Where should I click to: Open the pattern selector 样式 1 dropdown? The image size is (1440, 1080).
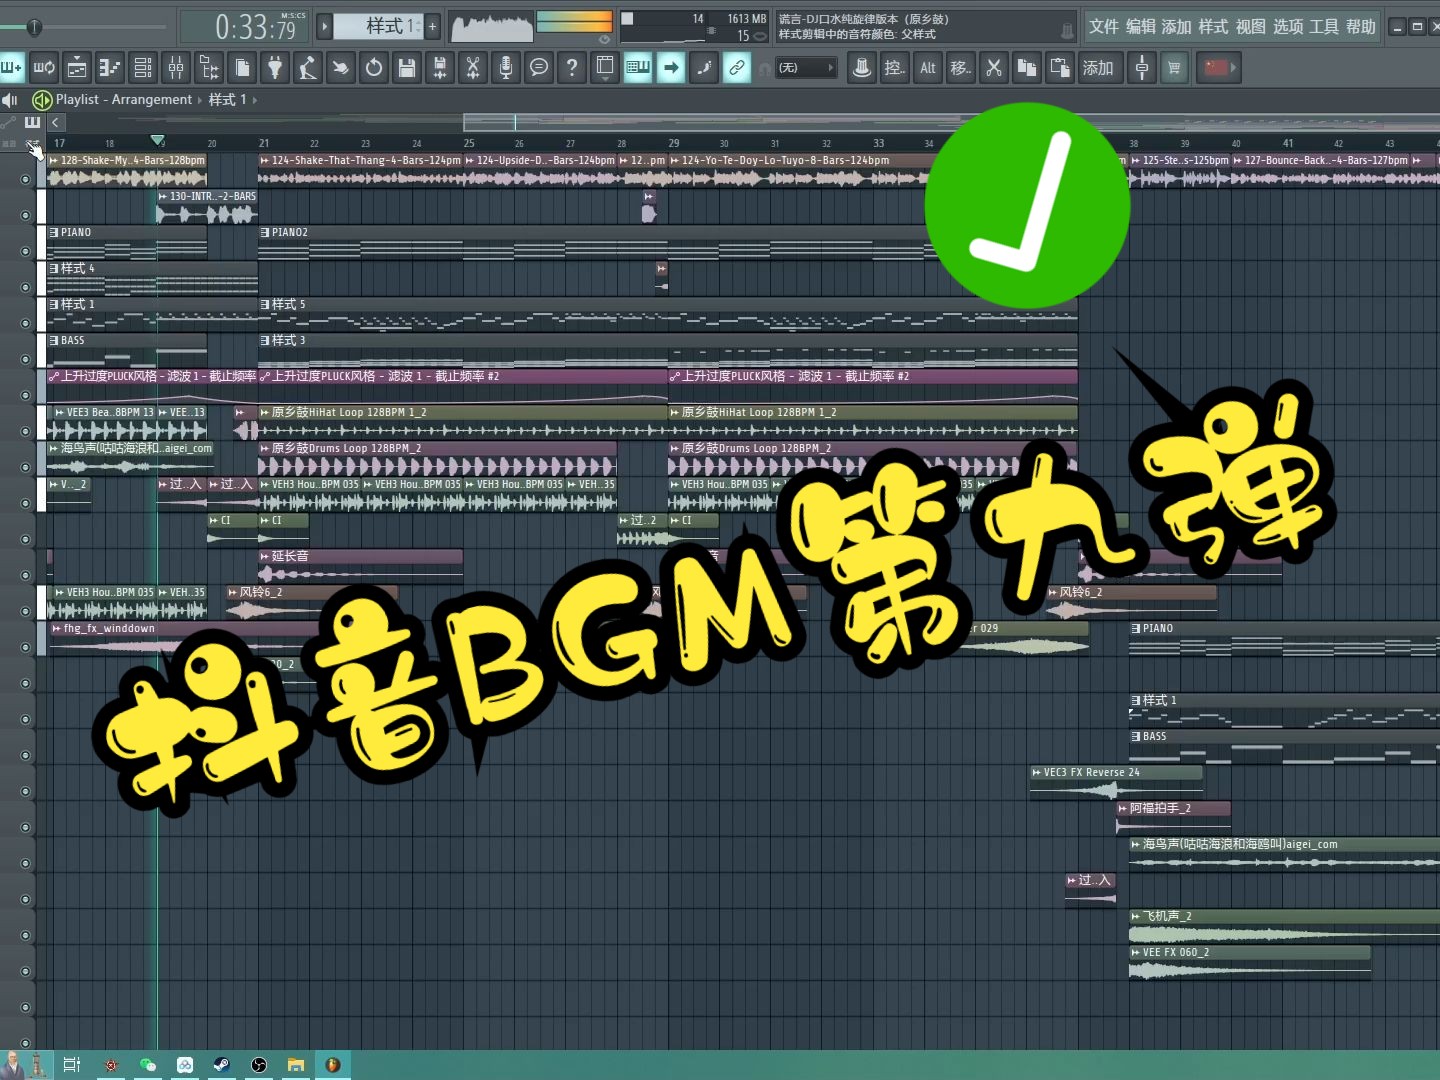click(x=379, y=26)
